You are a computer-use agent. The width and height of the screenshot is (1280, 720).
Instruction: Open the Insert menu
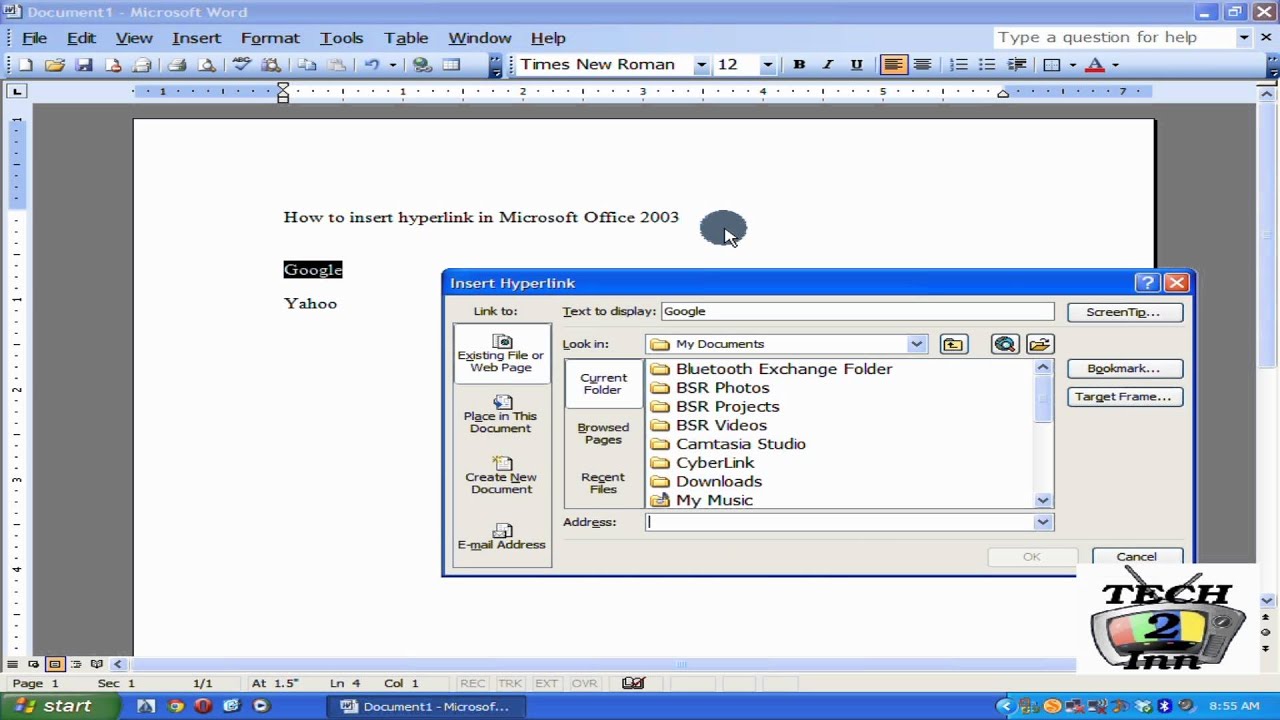(196, 38)
